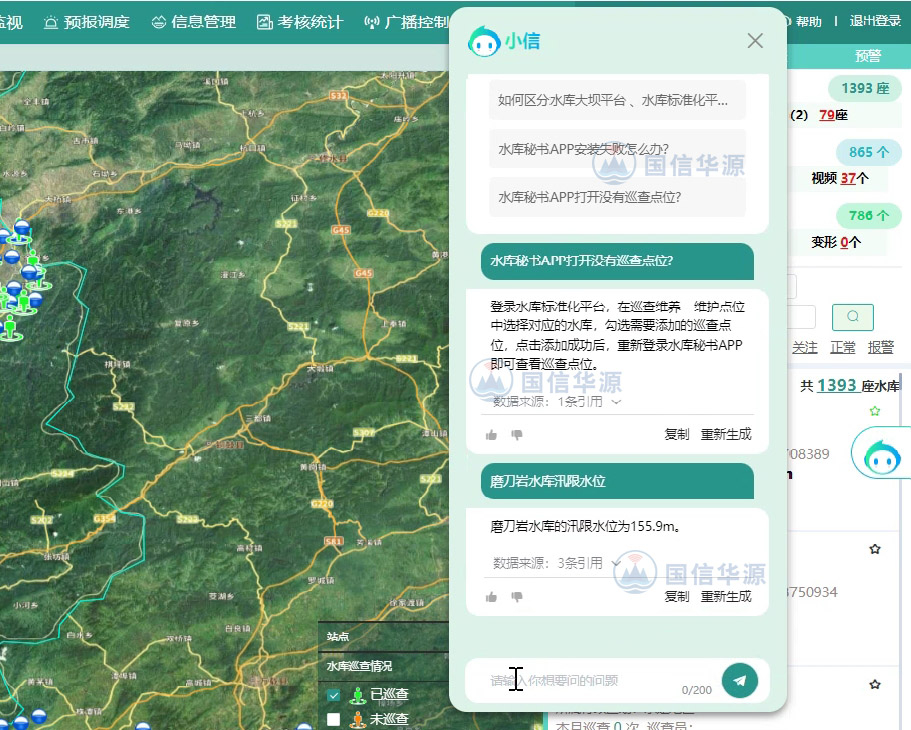Expand 数据来源 3条引用 chevron

point(616,563)
